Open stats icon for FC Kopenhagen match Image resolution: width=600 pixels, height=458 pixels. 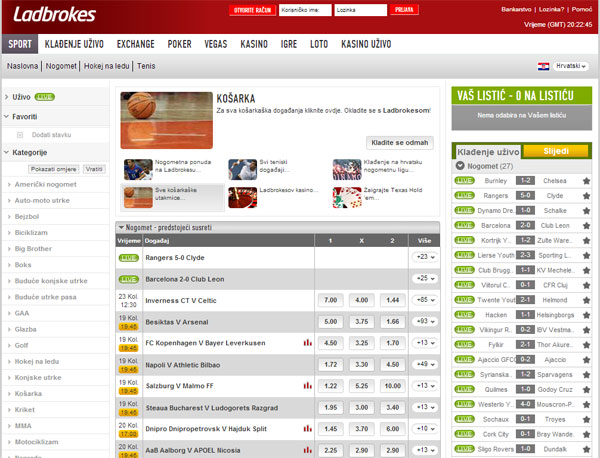(308, 342)
